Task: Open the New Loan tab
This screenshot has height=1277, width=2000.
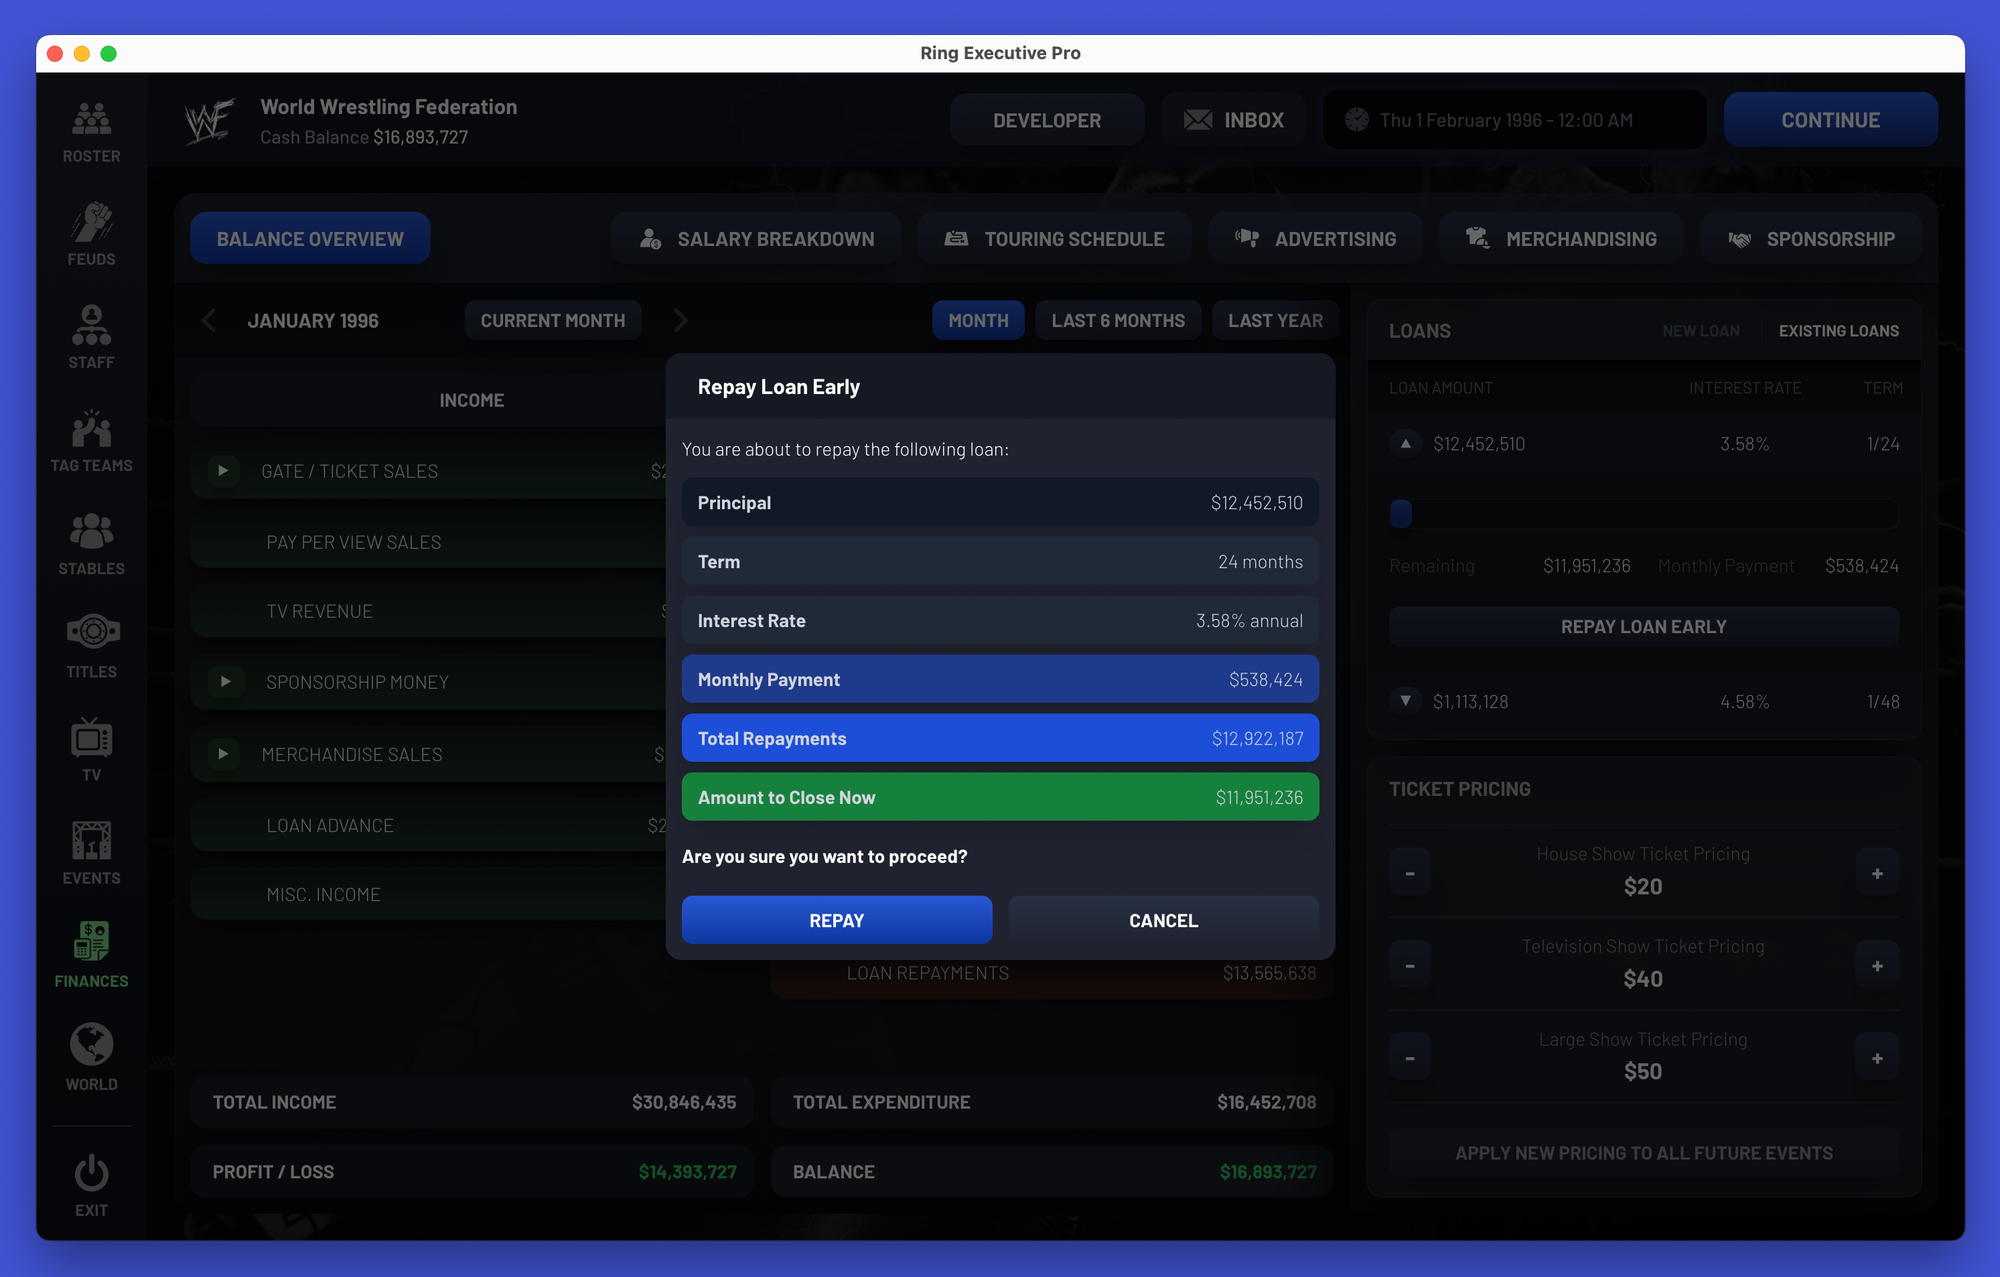Action: [1700, 331]
